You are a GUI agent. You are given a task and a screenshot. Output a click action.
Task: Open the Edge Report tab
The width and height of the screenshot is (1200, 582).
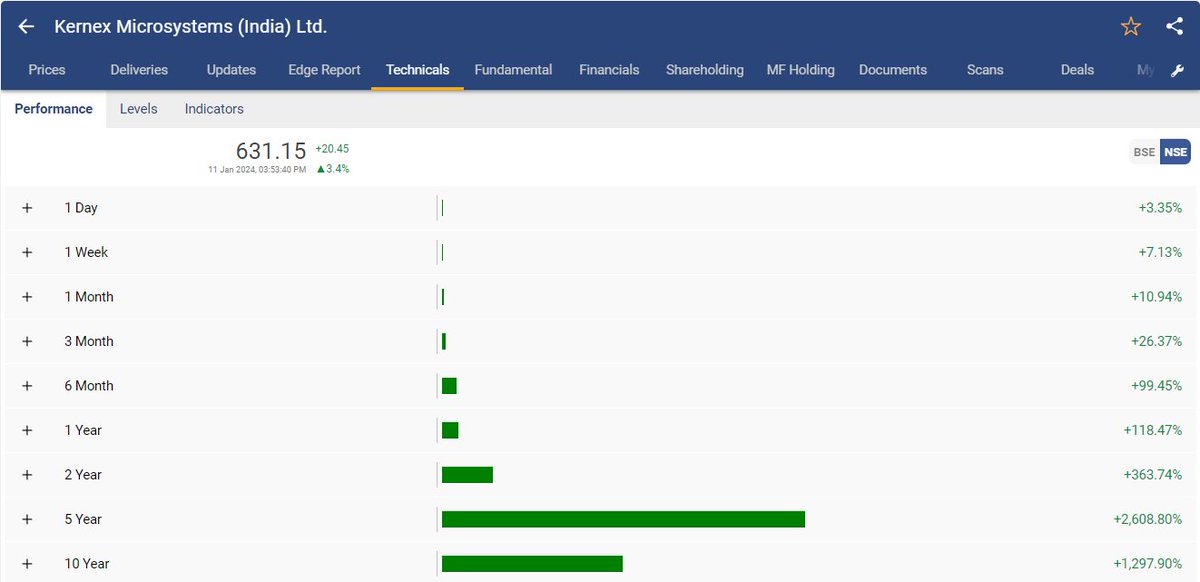(324, 70)
